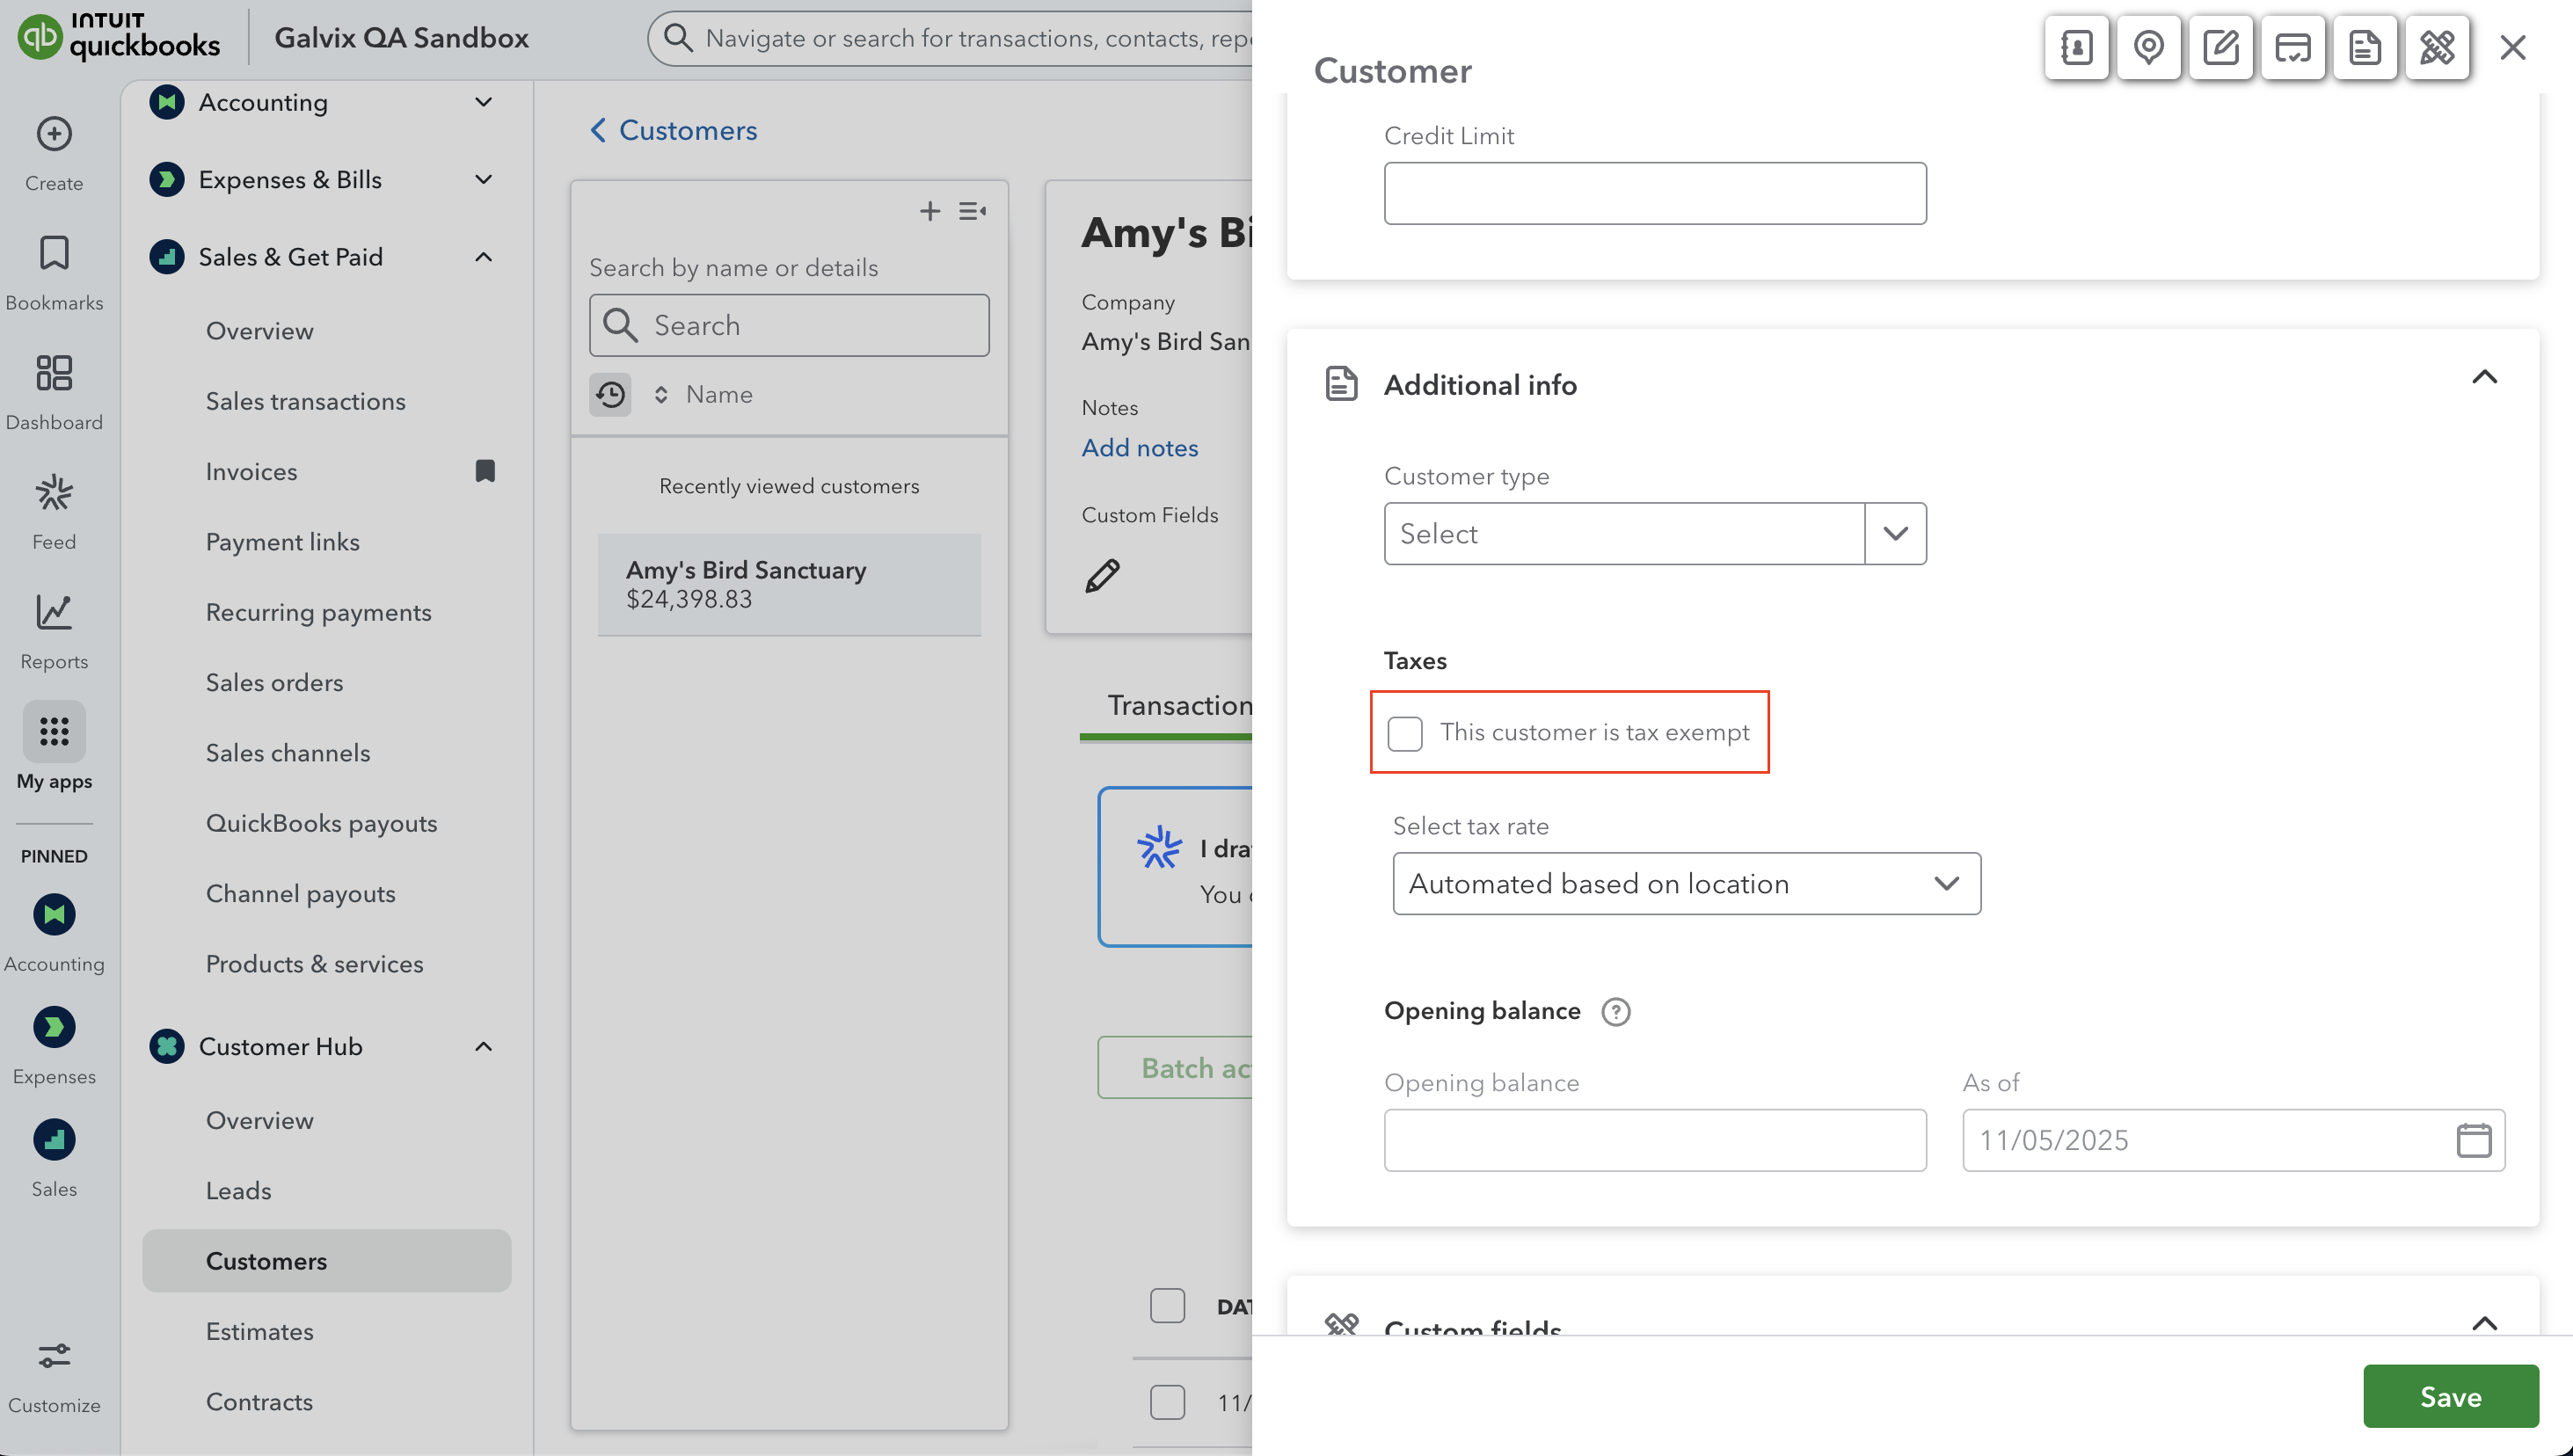The image size is (2573, 1456).
Task: Click into the Credit Limit field
Action: coord(1654,193)
